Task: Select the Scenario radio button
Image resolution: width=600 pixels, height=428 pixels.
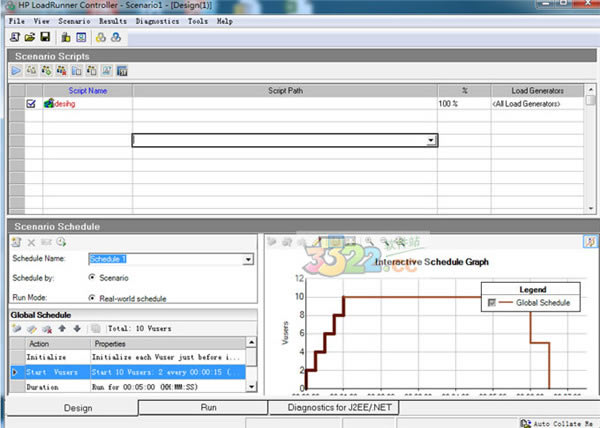Action: pos(93,277)
